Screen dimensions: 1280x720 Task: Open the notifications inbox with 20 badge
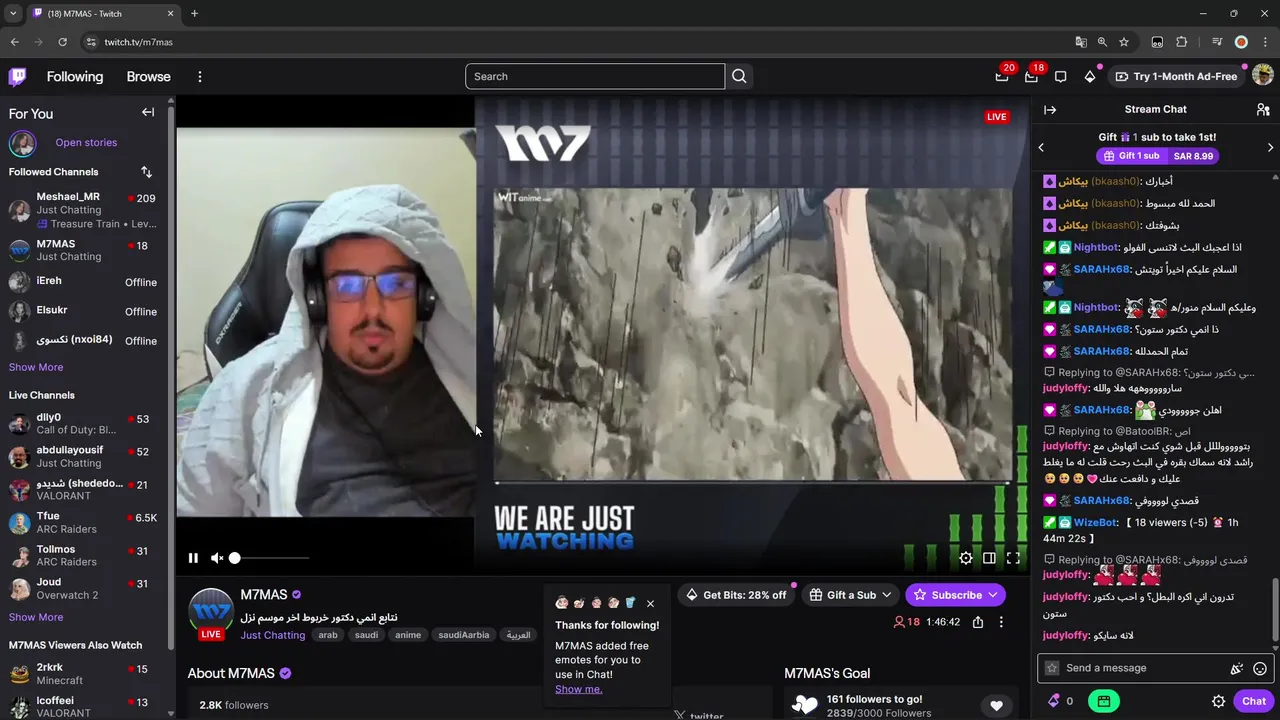tap(1002, 77)
